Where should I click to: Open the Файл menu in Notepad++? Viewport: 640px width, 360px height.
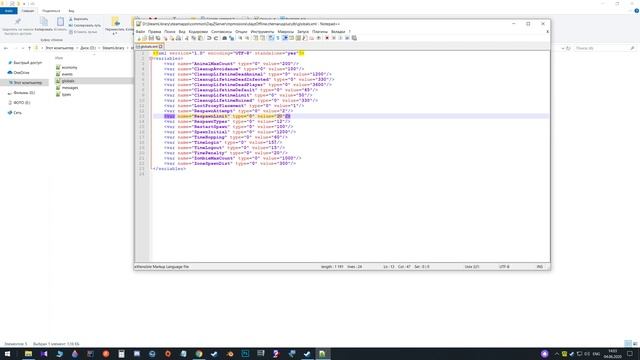pos(140,31)
